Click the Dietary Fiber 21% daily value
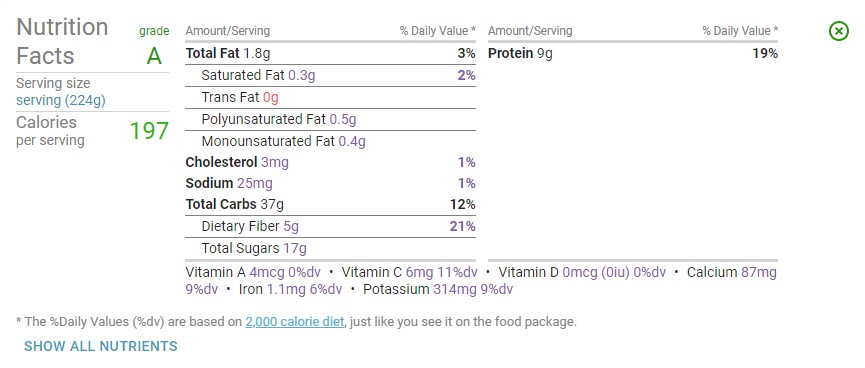865x368 pixels. (462, 226)
